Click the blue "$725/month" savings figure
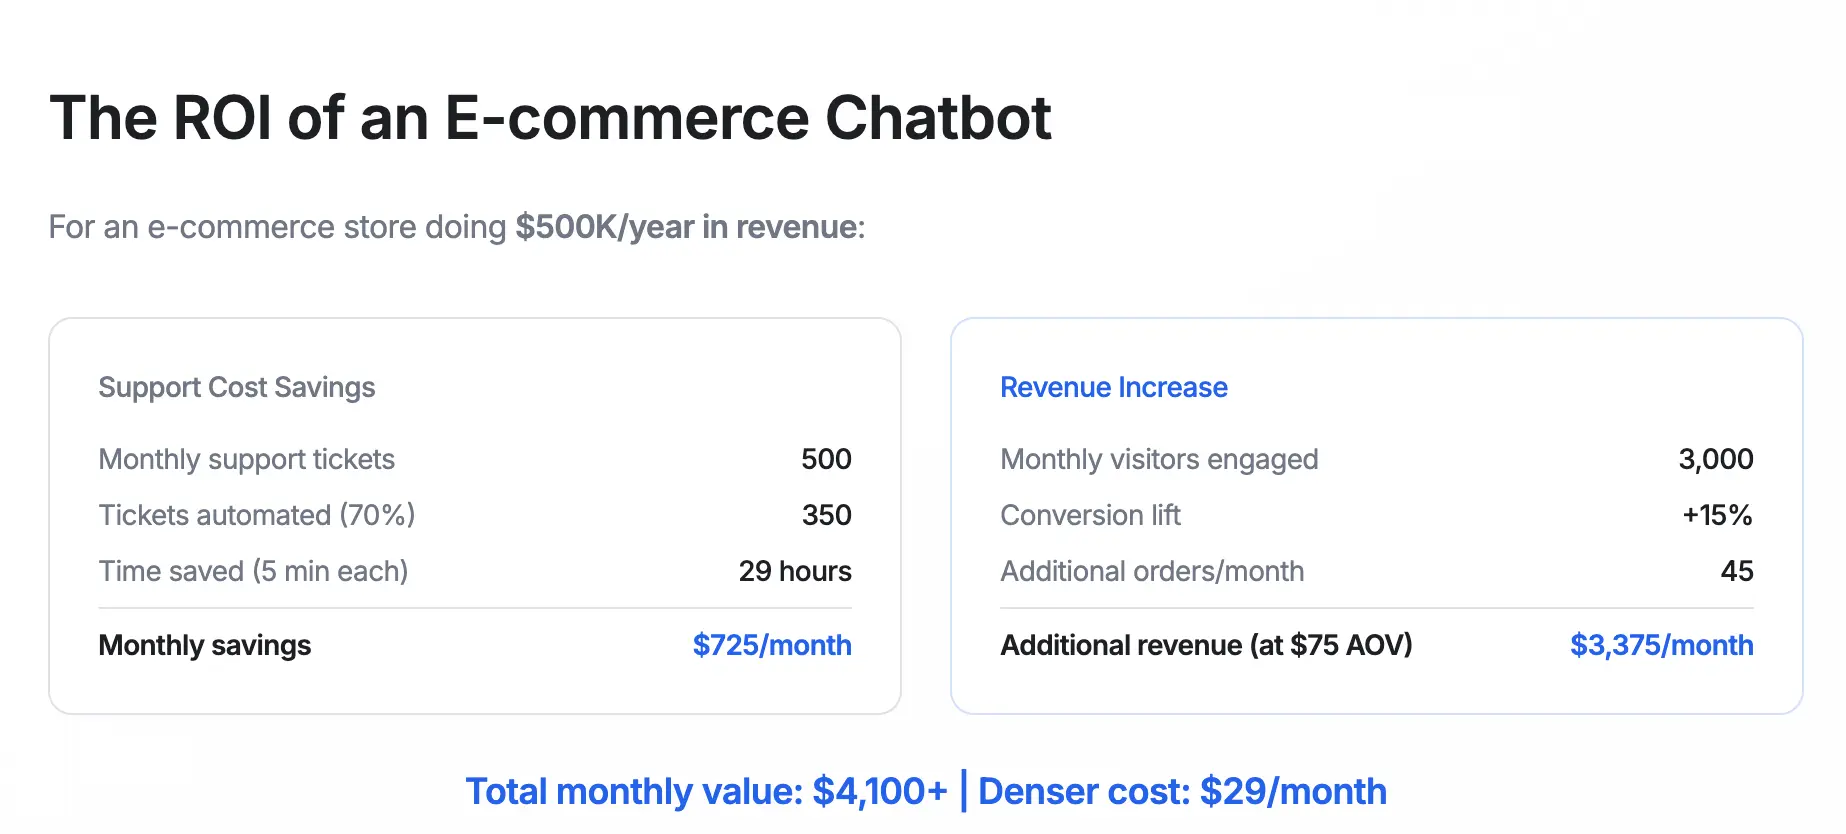The height and width of the screenshot is (834, 1846). tap(772, 645)
